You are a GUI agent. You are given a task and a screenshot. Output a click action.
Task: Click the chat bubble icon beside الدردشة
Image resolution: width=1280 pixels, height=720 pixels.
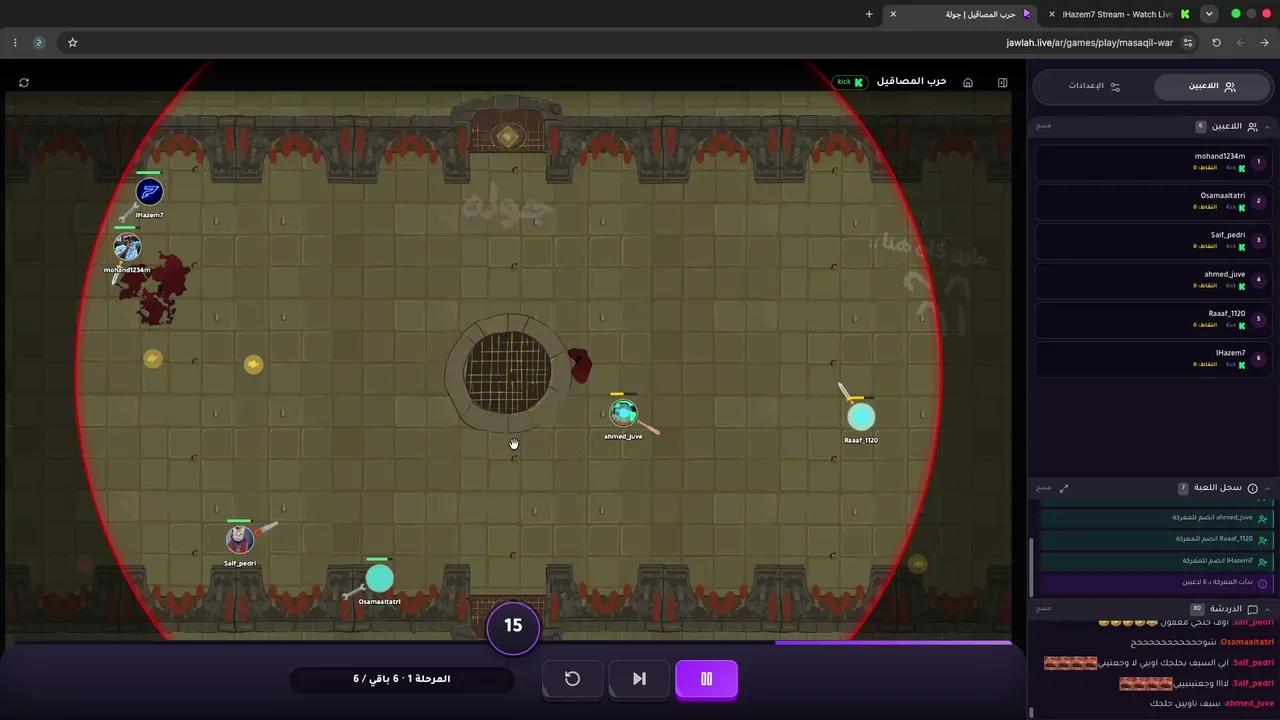(x=1252, y=609)
